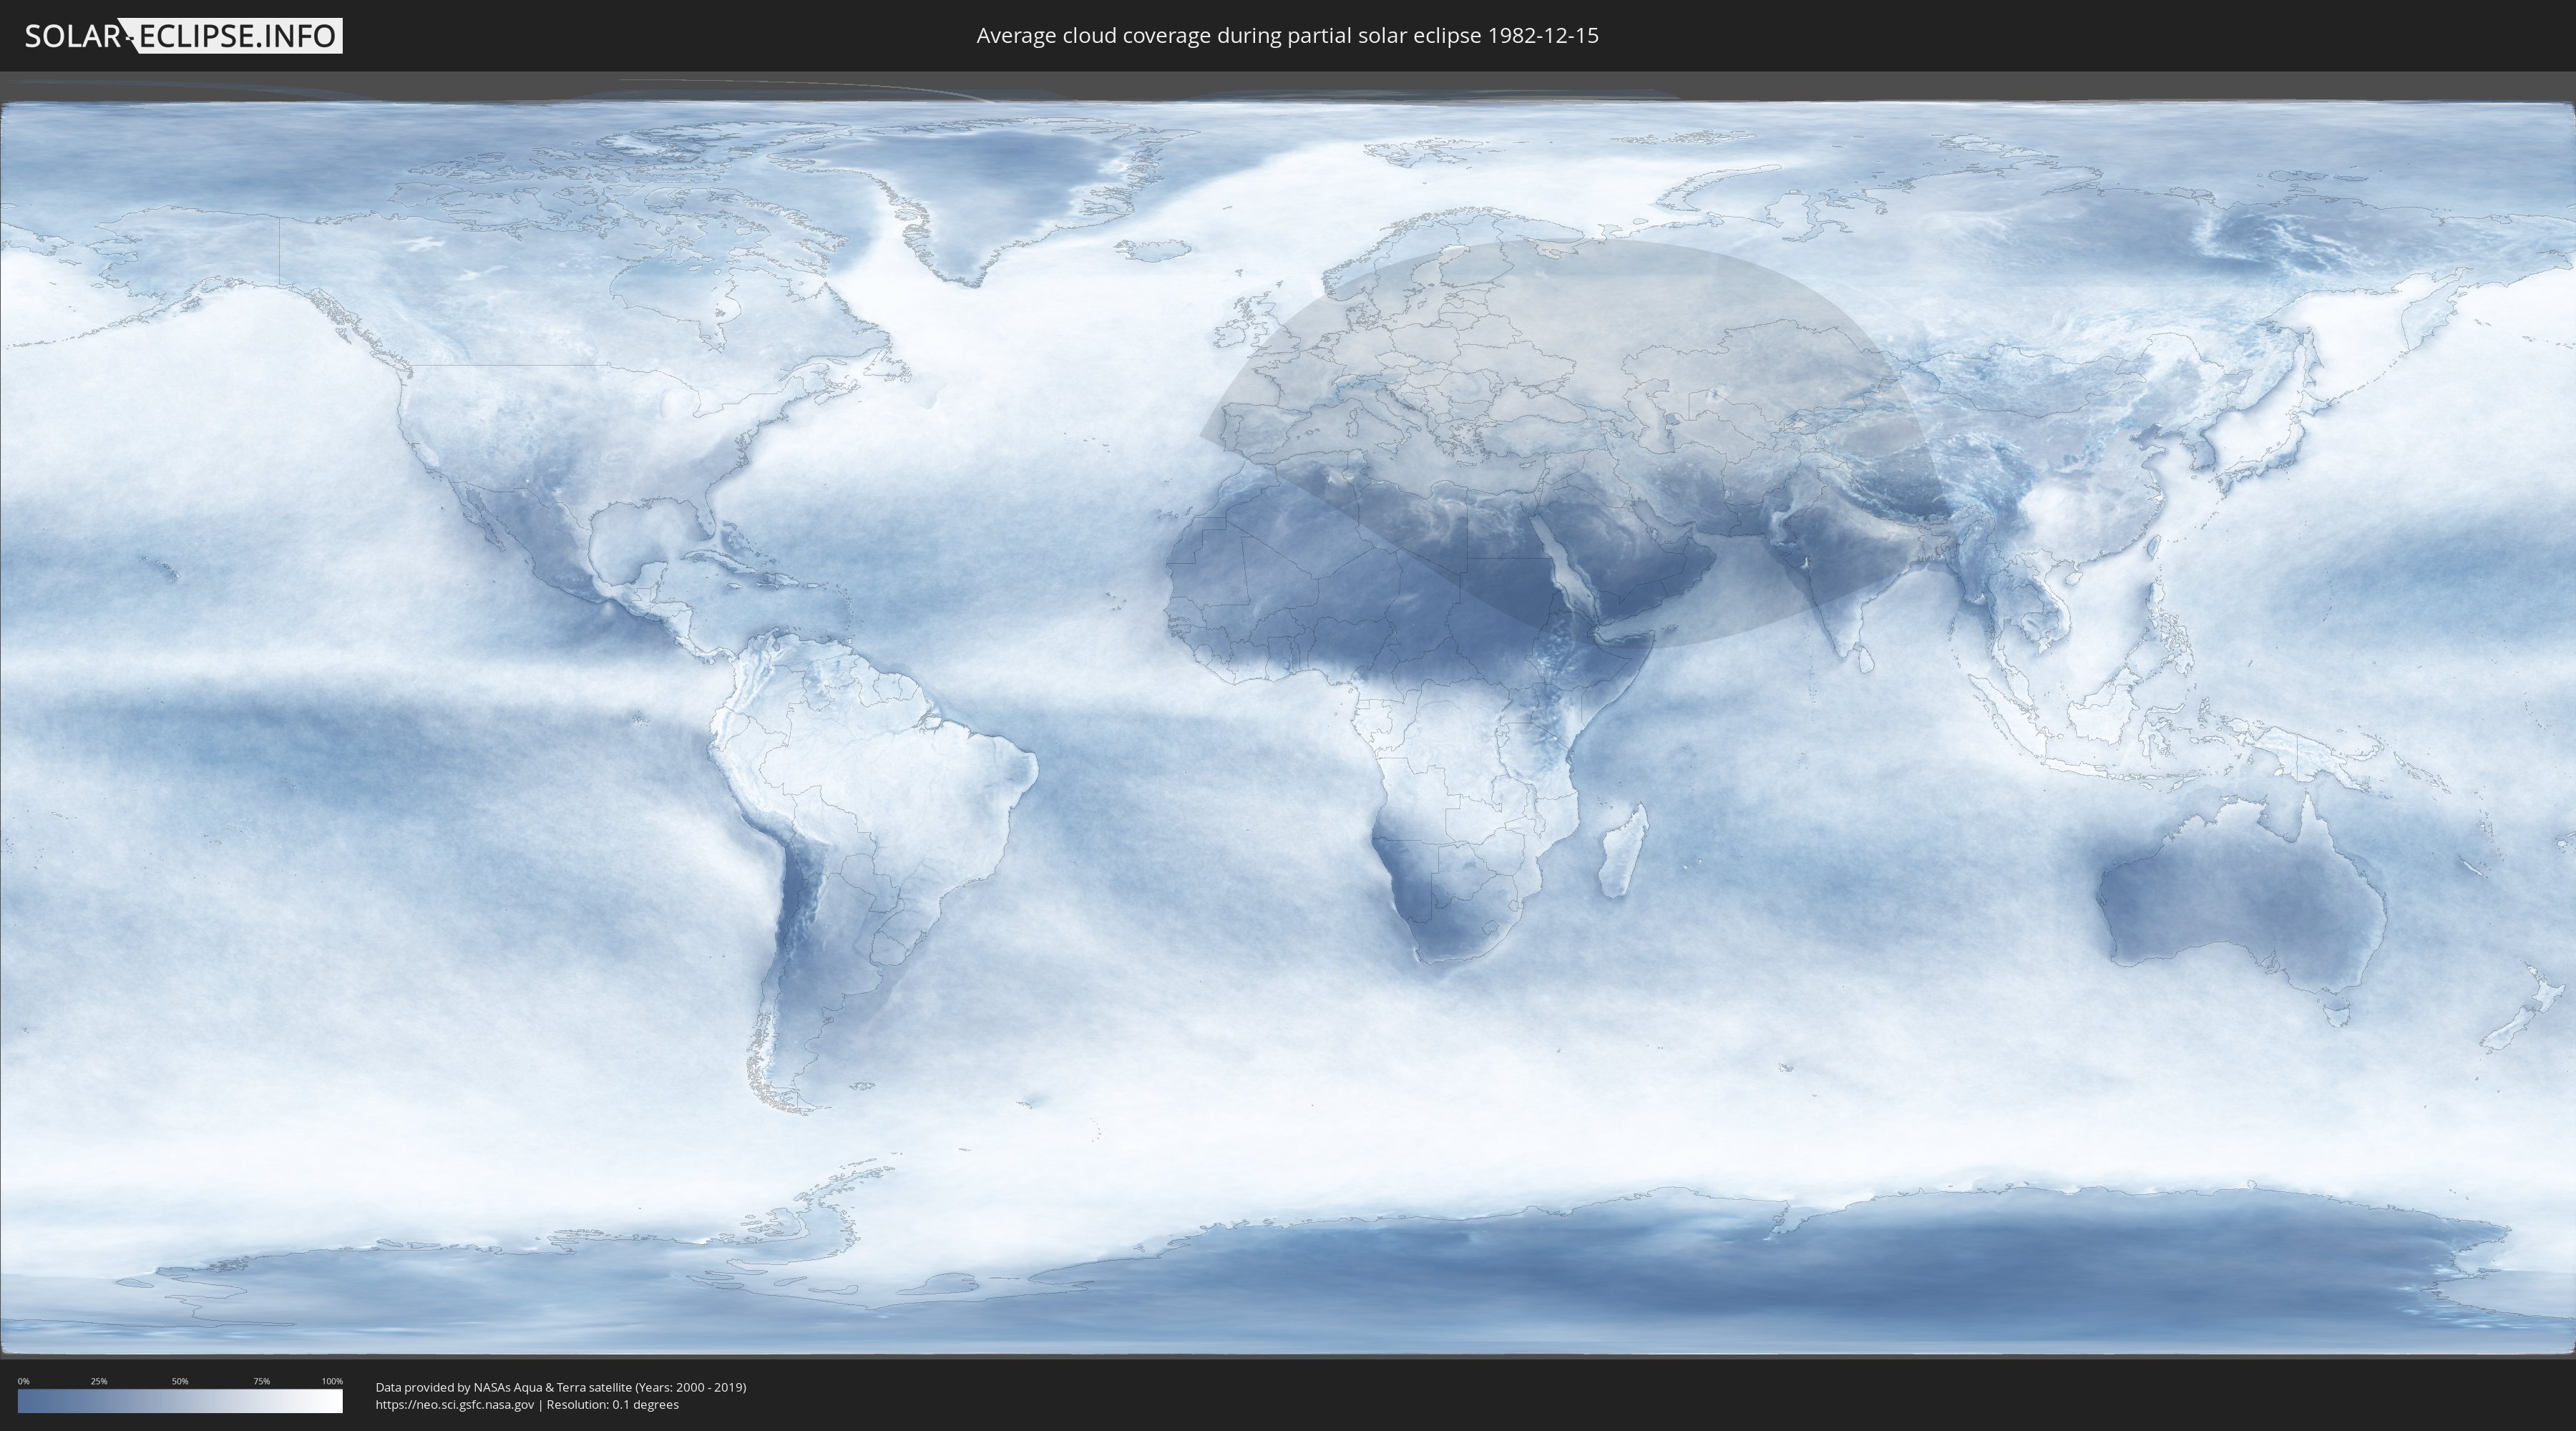Click the 0% legend label
The width and height of the screenshot is (2576, 1431).
click(x=23, y=1381)
